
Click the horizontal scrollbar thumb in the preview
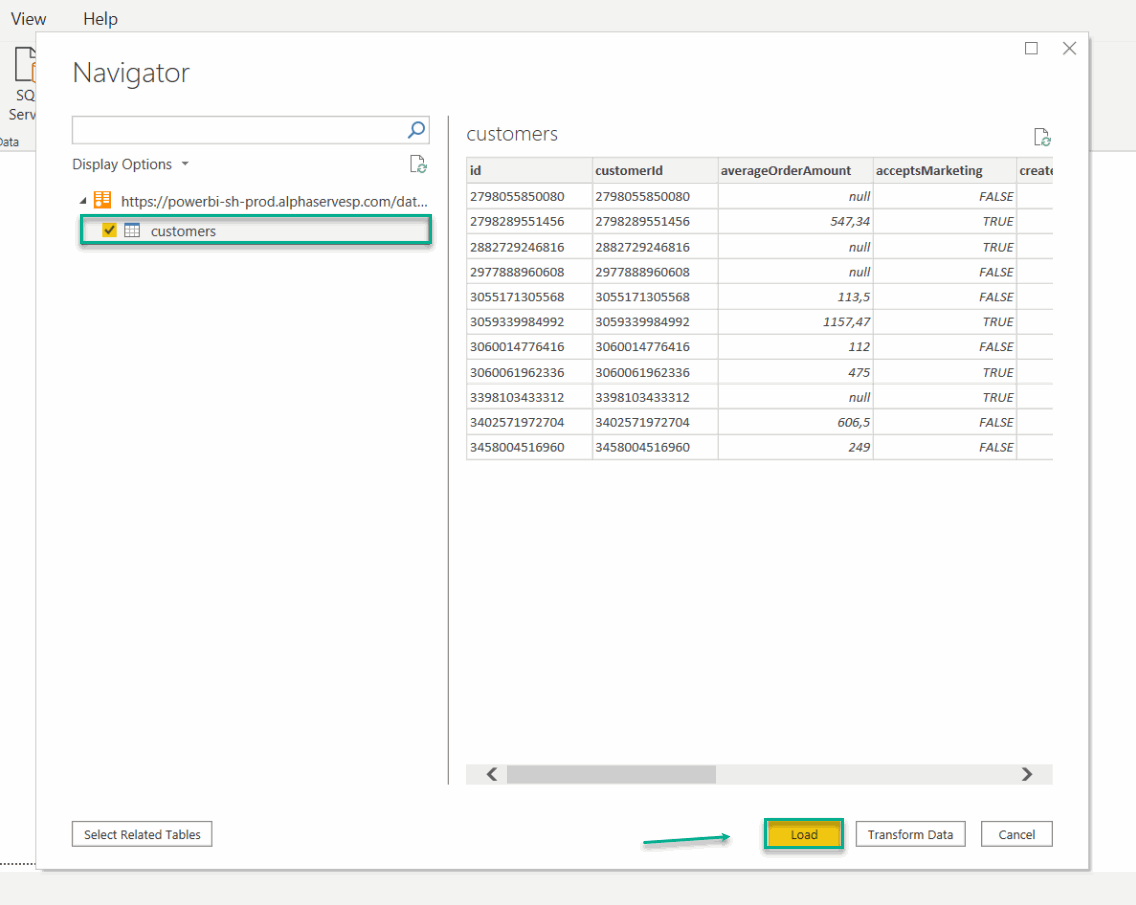pos(611,774)
